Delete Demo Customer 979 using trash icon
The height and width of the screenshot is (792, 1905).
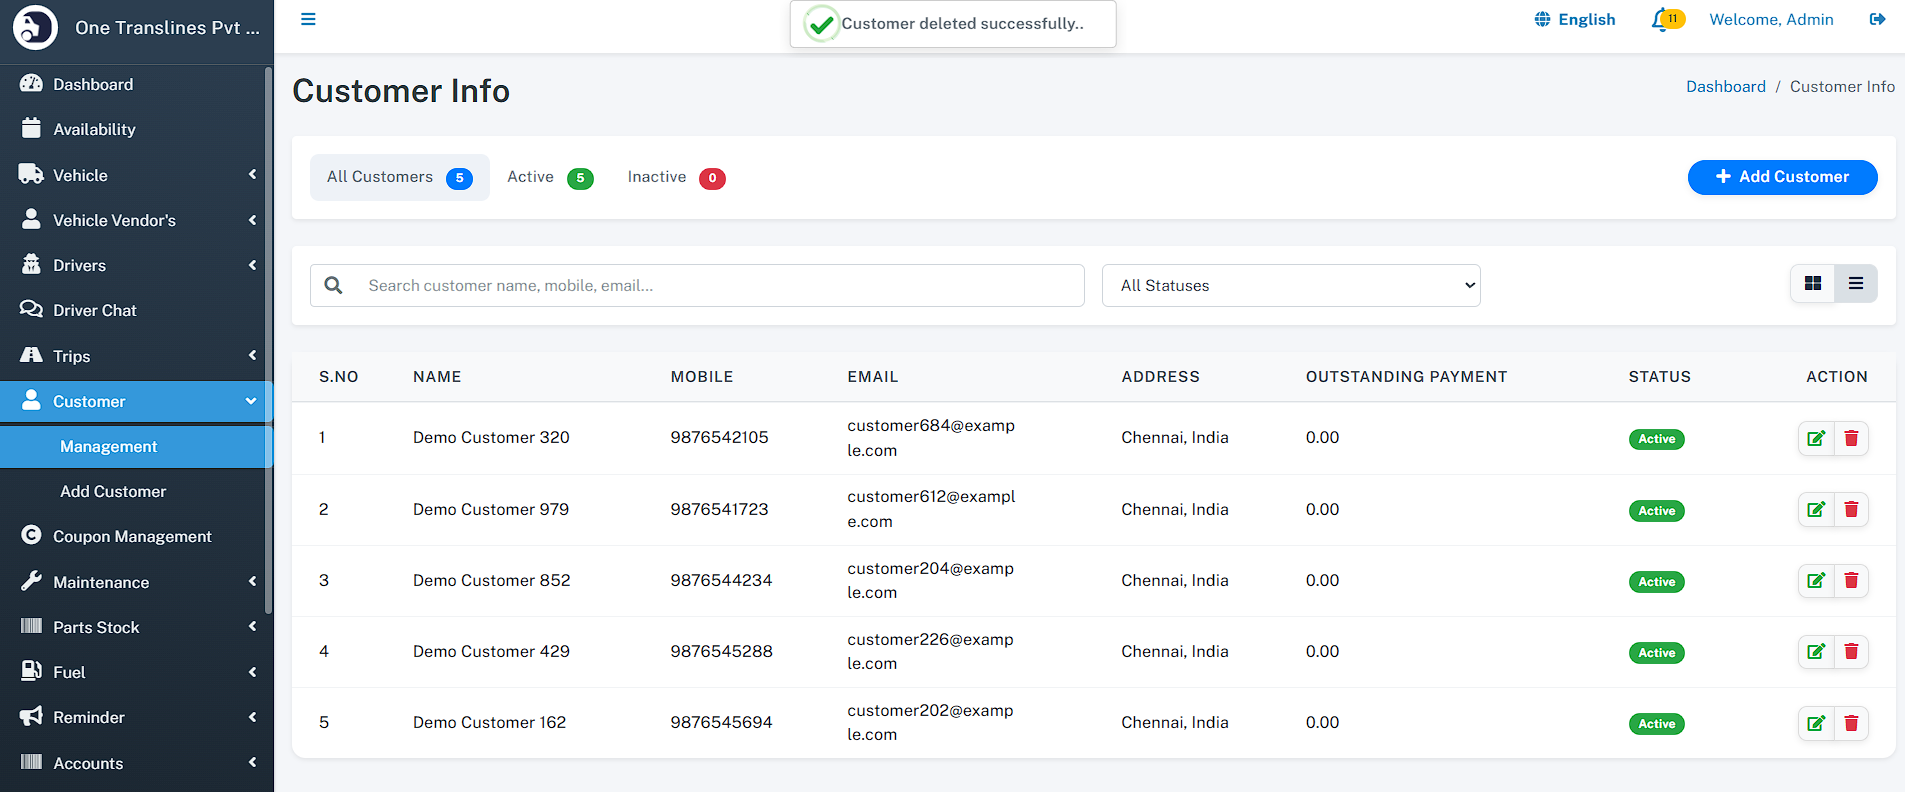click(x=1851, y=510)
